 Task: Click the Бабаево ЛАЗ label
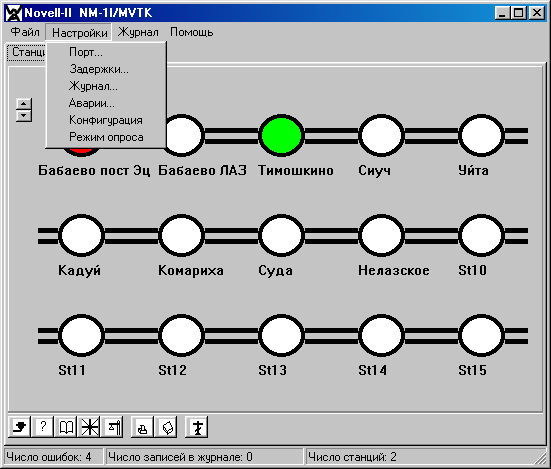click(x=202, y=171)
